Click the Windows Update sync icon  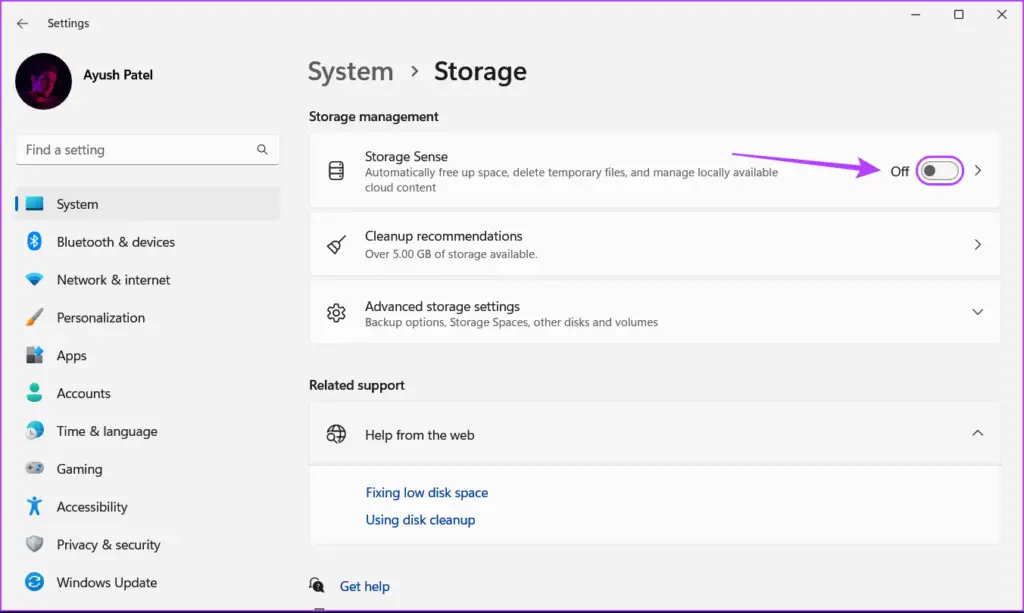(x=35, y=583)
